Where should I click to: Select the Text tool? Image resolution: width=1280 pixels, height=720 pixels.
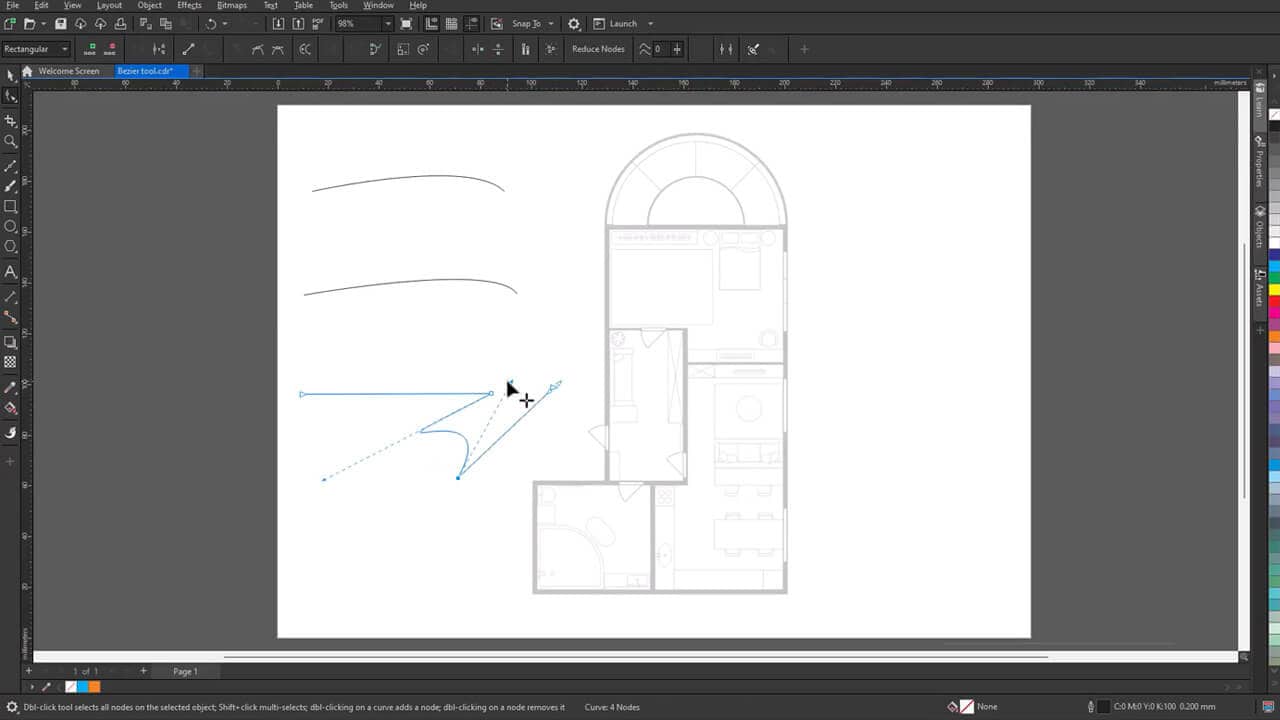click(x=10, y=271)
